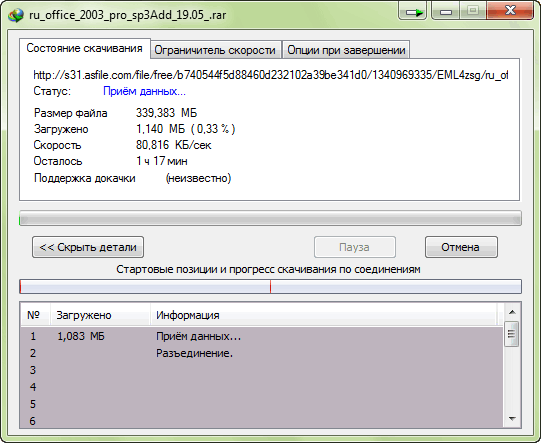Minimize the download window

(445, 11)
